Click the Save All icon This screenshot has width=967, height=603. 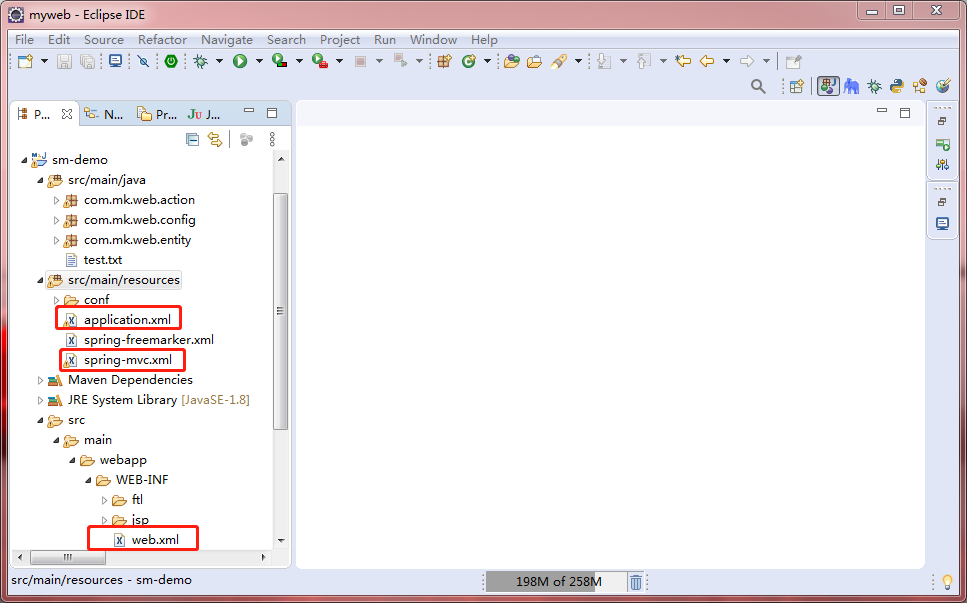88,61
